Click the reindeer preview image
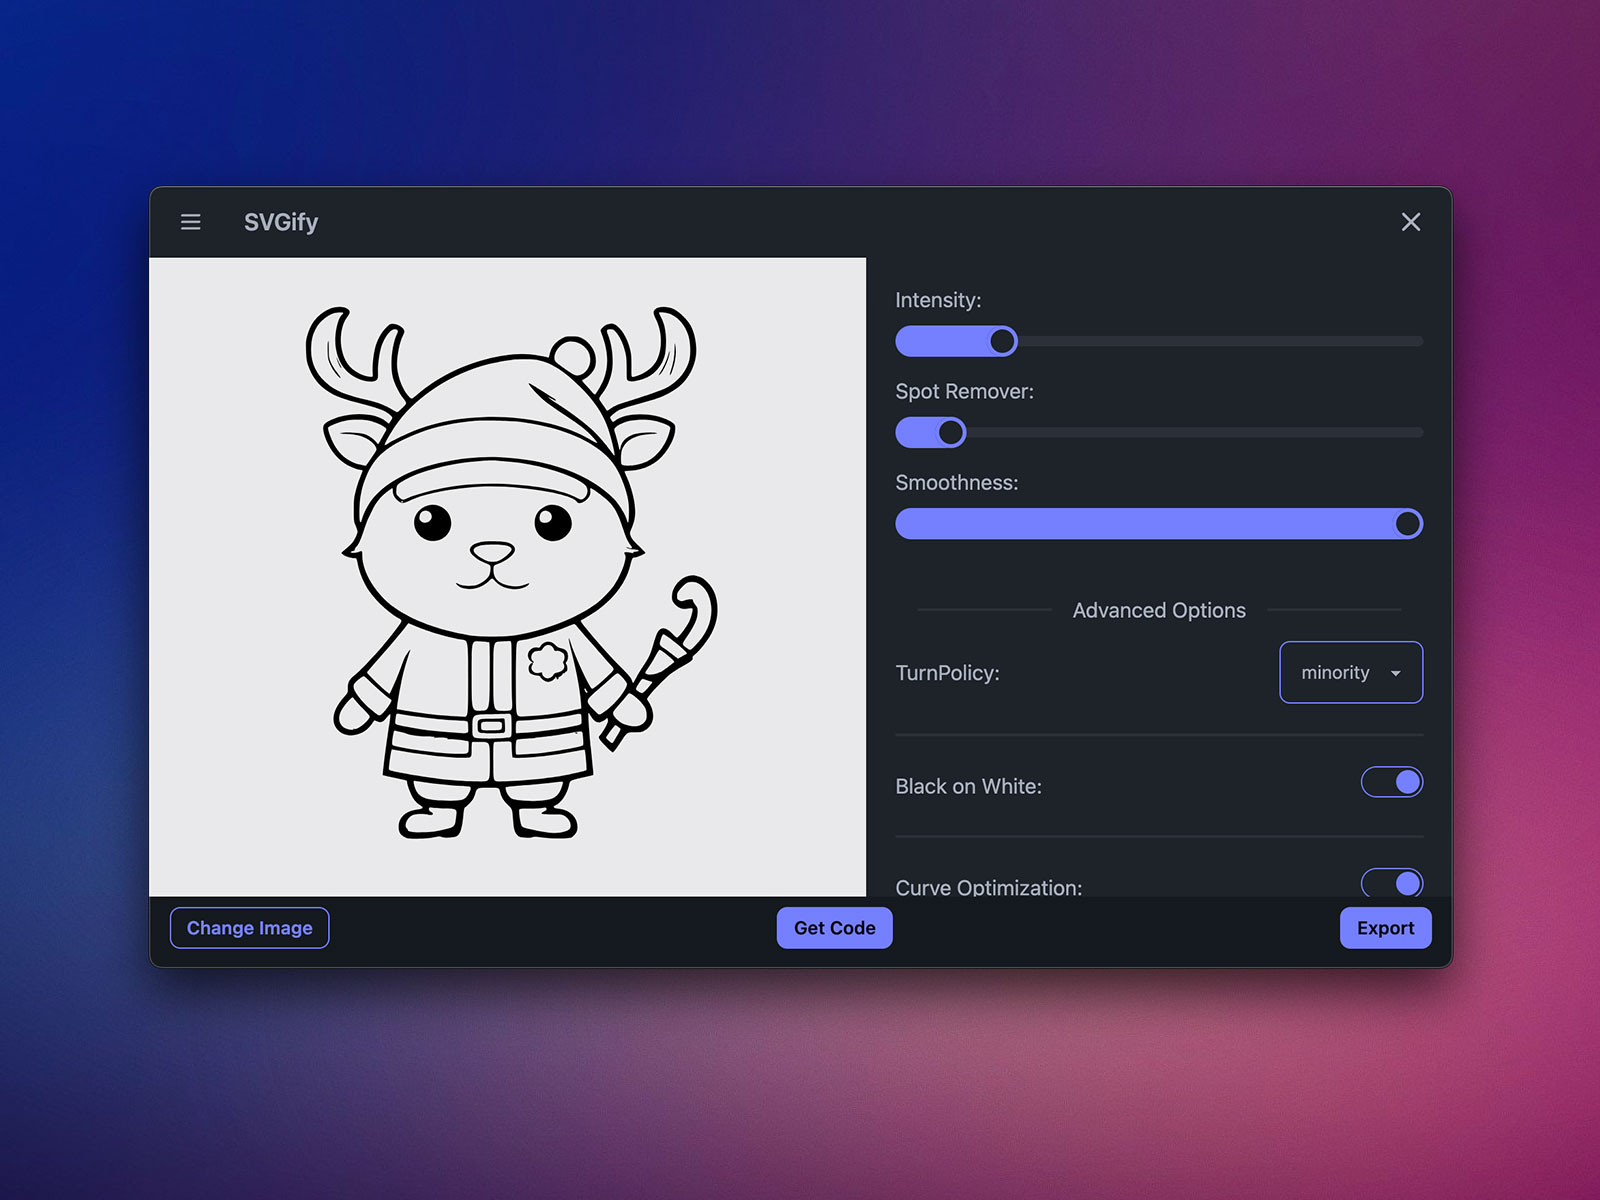Image resolution: width=1600 pixels, height=1200 pixels. [x=507, y=576]
